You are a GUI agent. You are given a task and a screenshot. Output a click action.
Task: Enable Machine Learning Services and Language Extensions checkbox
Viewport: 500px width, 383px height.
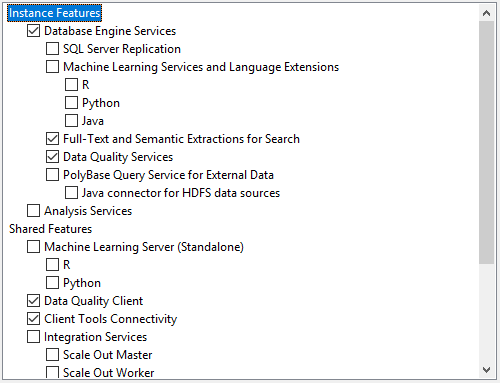tap(52, 67)
